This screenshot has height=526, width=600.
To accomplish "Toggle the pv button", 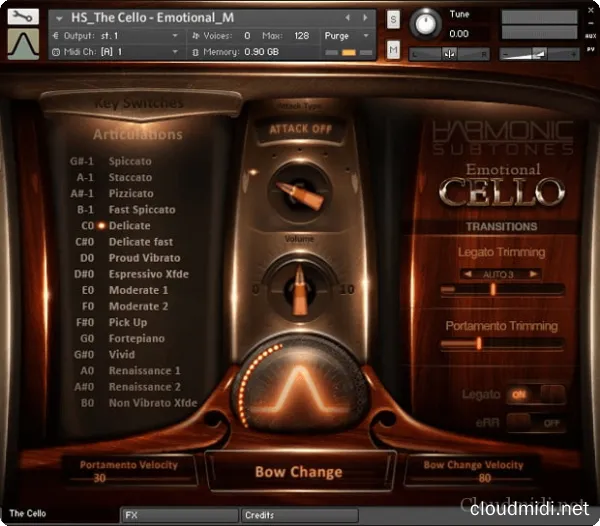I will pos(590,49).
